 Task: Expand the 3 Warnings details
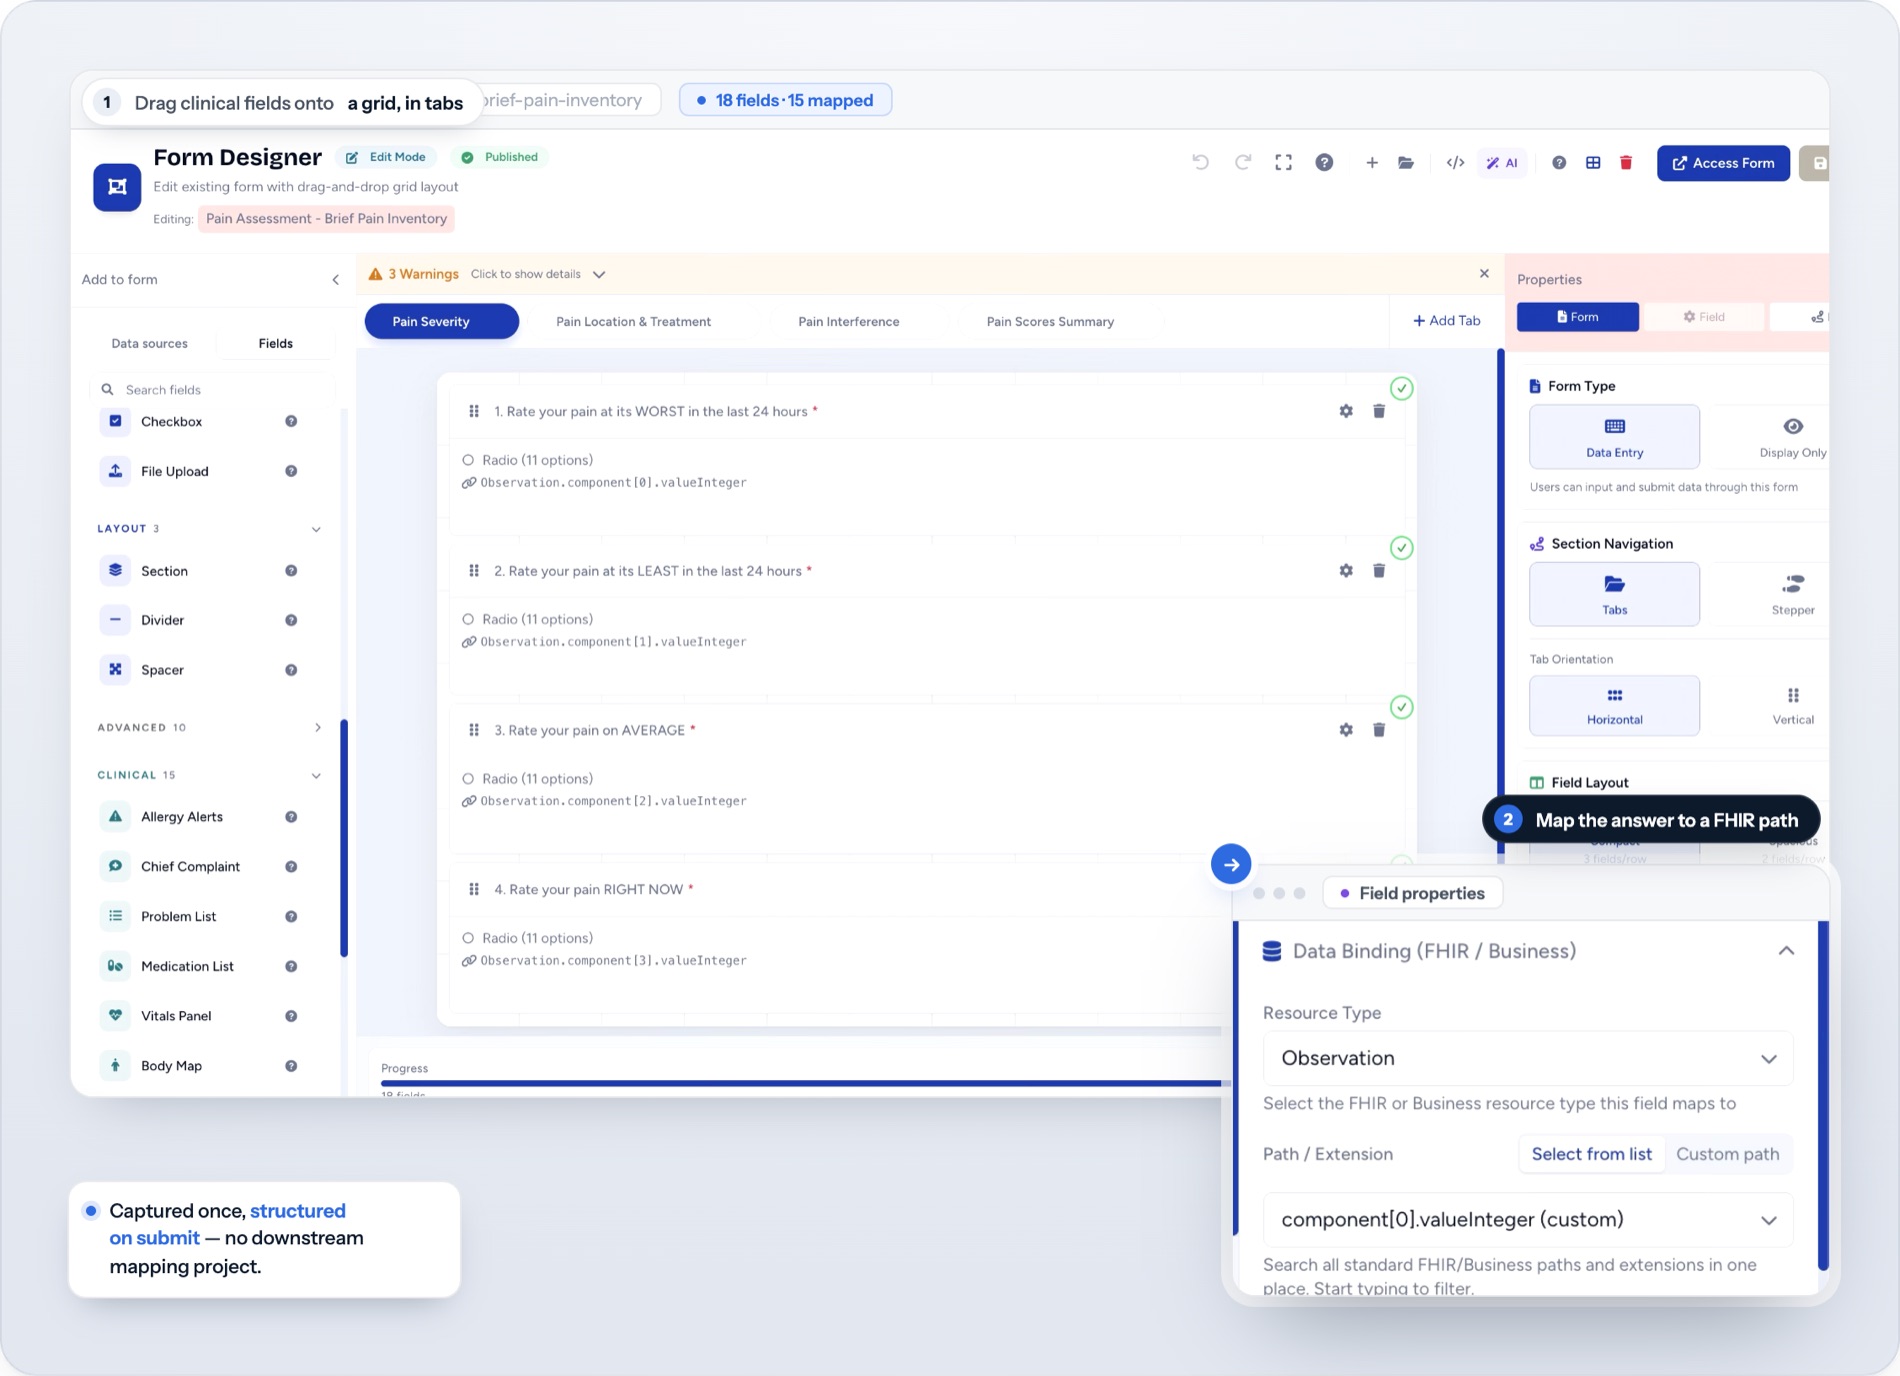coord(599,274)
